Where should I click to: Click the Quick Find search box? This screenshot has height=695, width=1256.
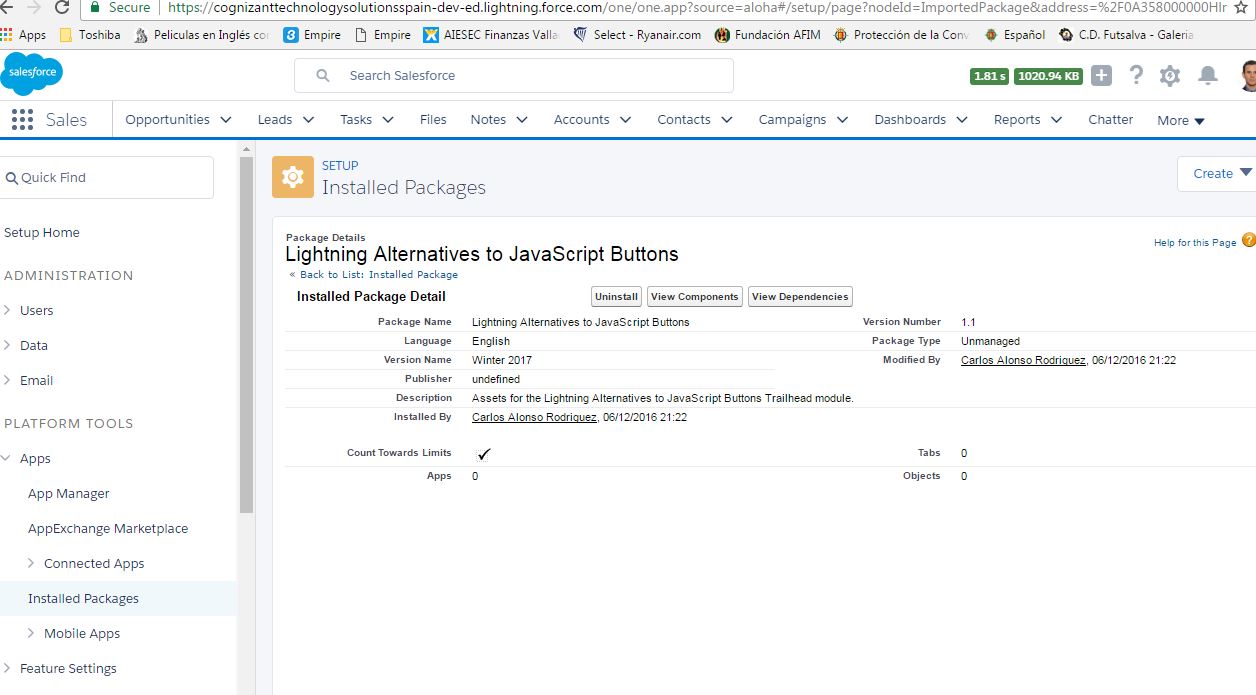107,177
